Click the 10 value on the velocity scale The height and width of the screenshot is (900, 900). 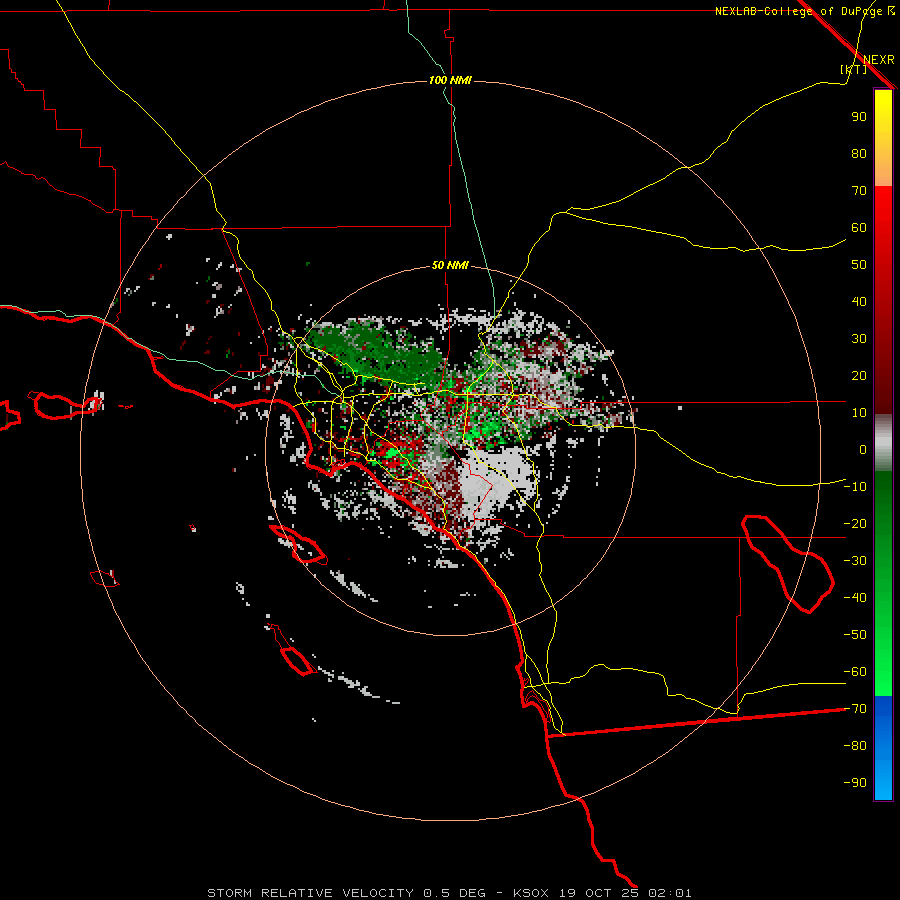pyautogui.click(x=859, y=413)
